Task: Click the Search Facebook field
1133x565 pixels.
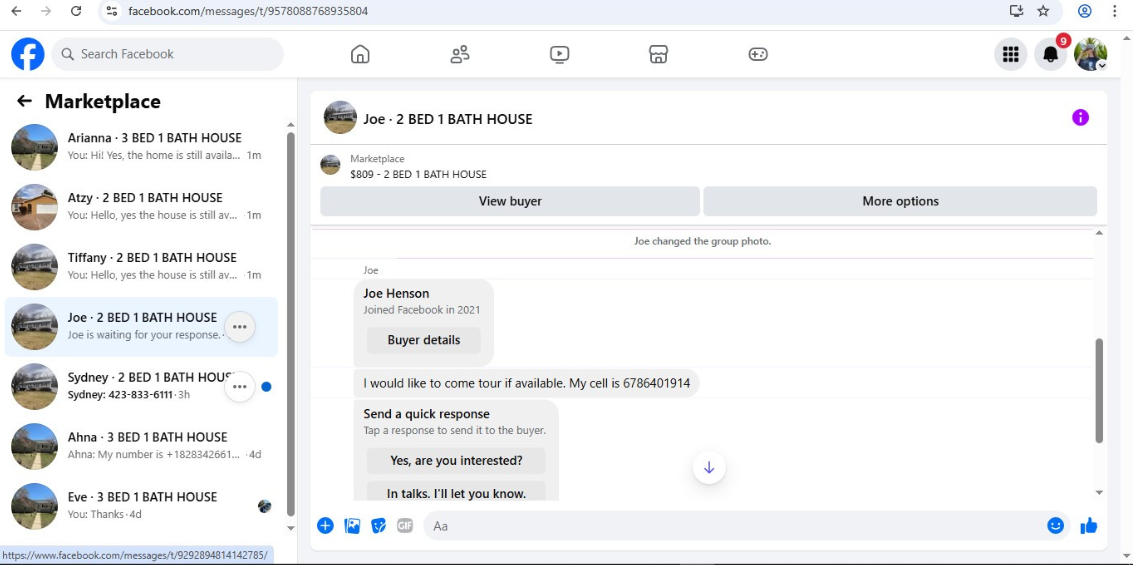Action: 168,54
